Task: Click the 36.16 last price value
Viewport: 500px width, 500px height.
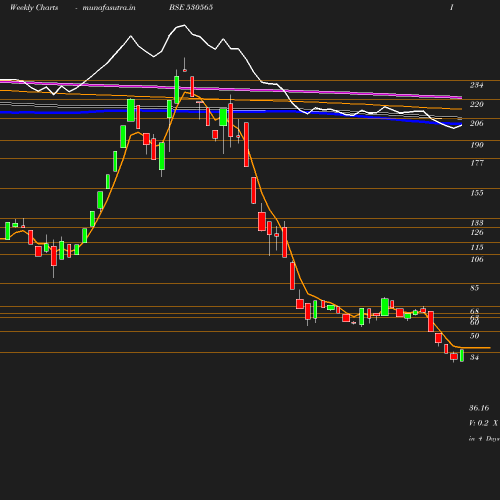Action: [x=479, y=408]
